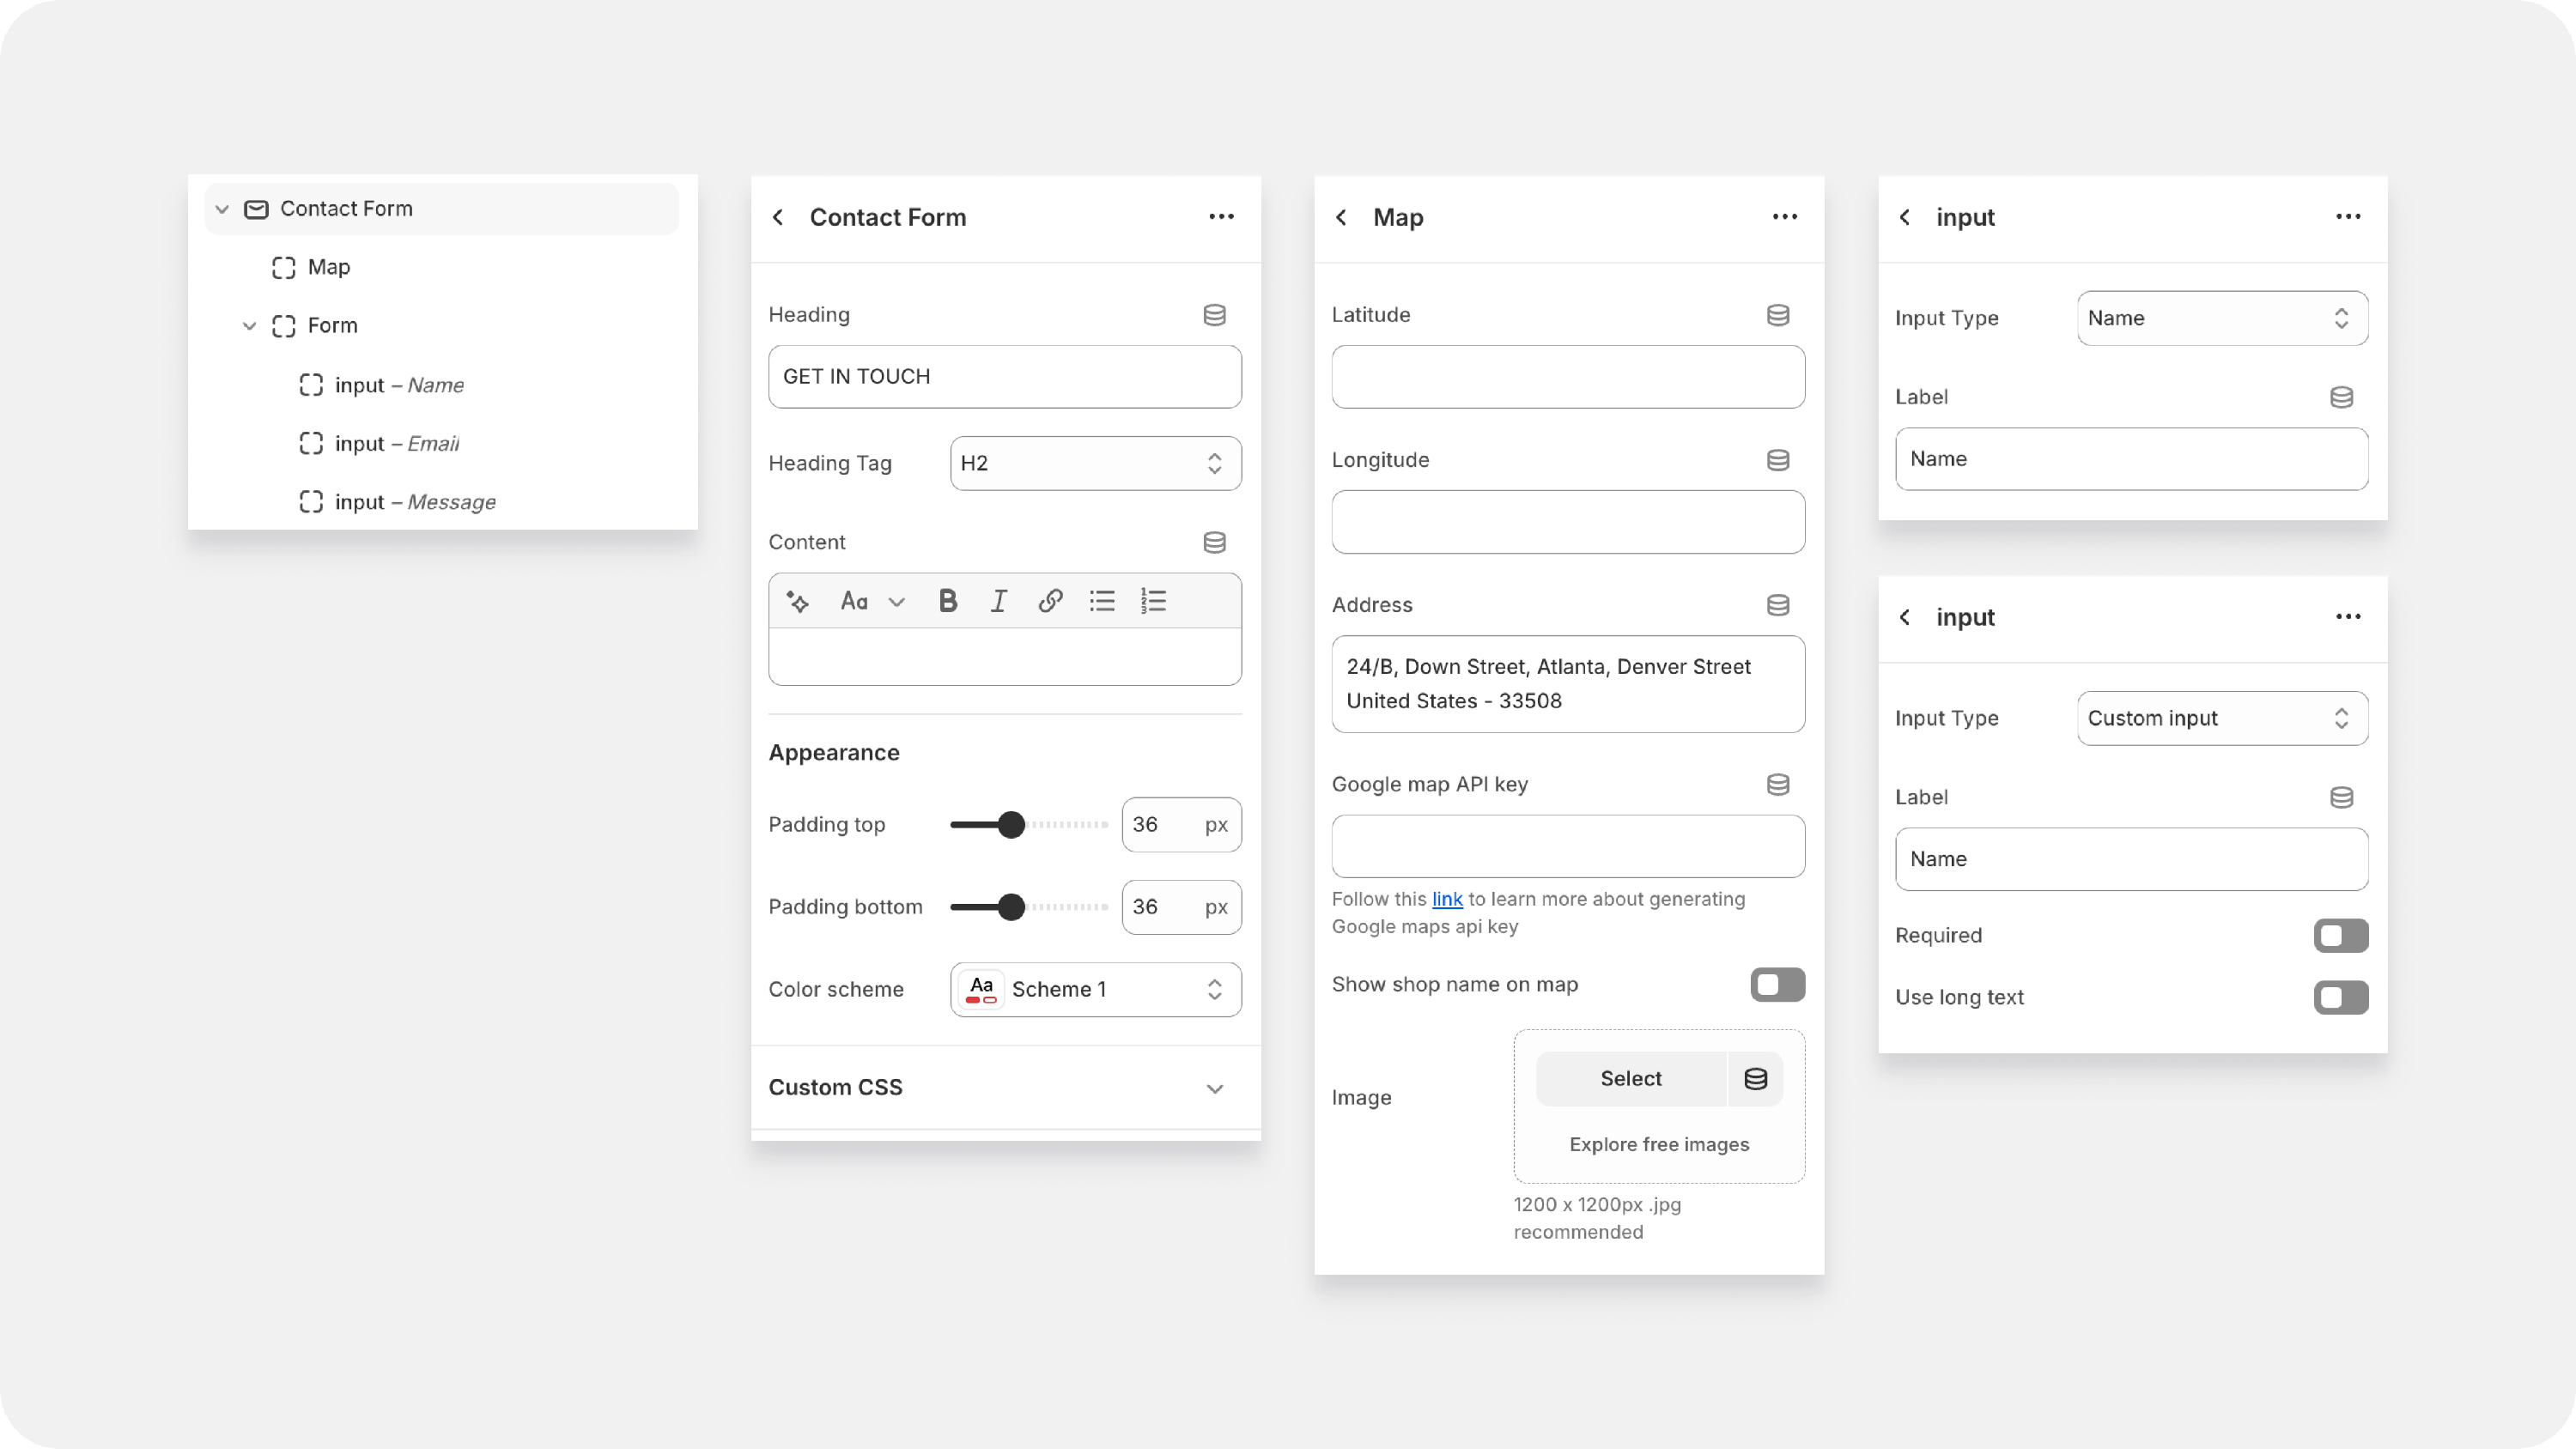Click the Contact Form envelope icon in tree
This screenshot has width=2576, height=1449.
tap(256, 209)
